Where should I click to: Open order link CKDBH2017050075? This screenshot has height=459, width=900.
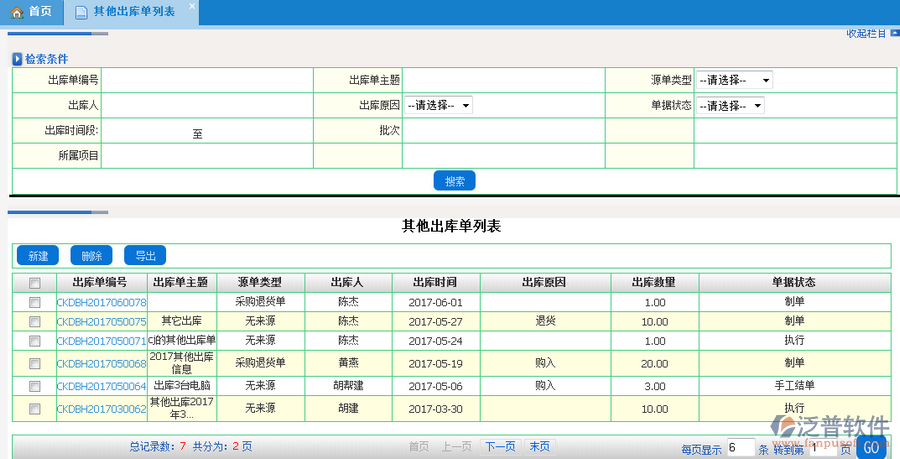101,321
